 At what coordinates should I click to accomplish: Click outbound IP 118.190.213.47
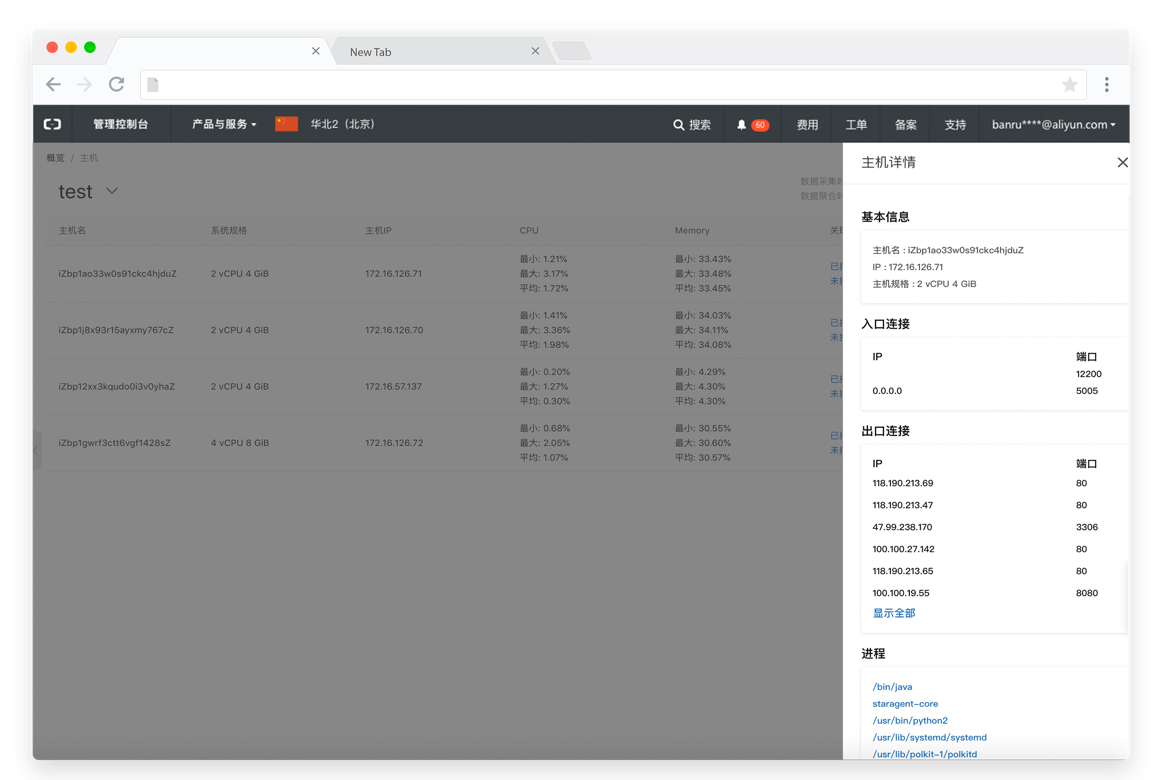[x=903, y=505]
